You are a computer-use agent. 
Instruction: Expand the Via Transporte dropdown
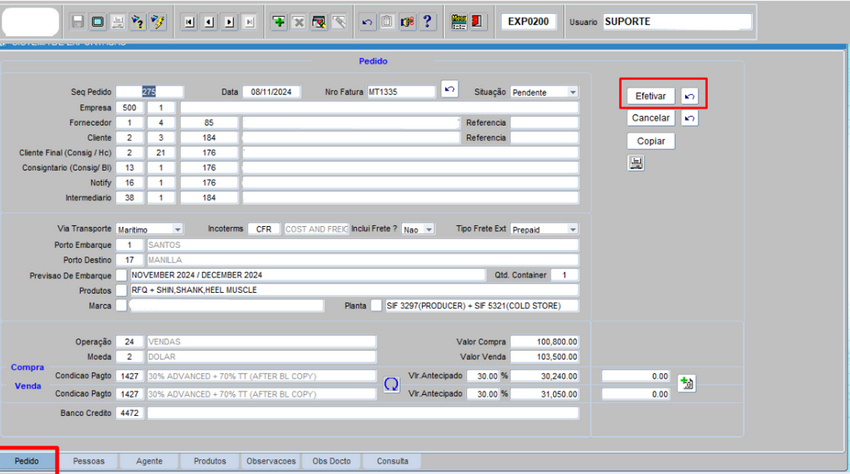(177, 229)
